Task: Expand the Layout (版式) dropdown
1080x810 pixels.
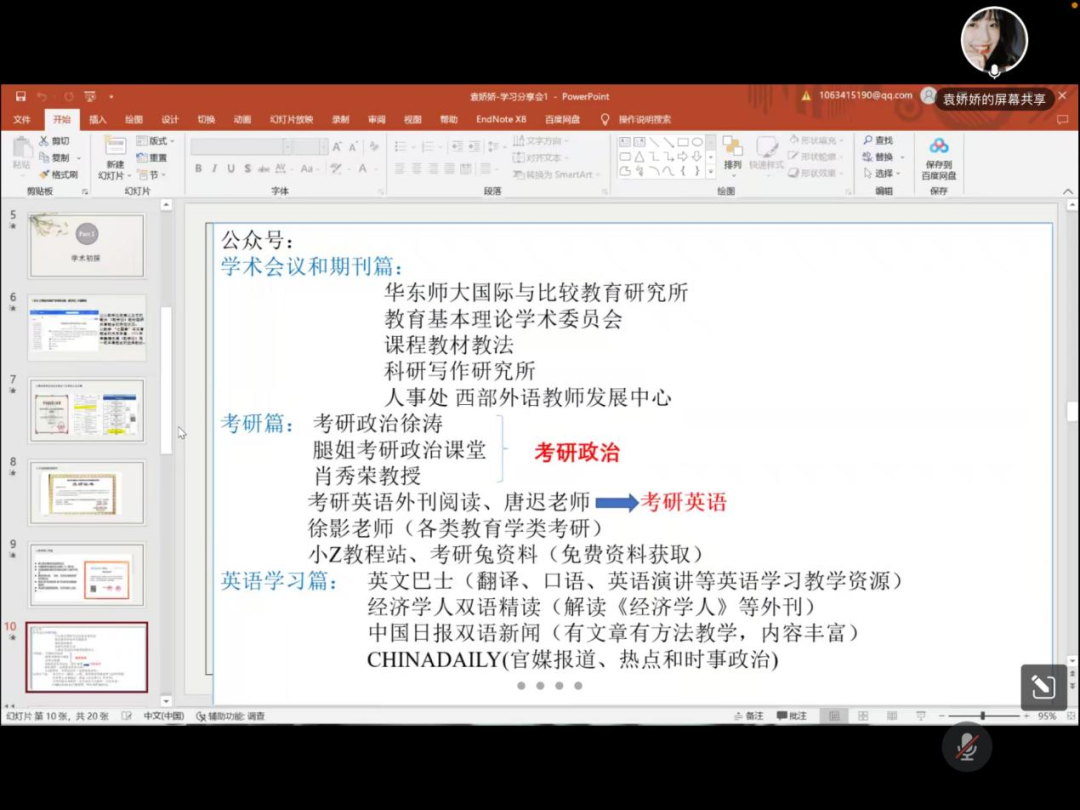Action: [158, 141]
